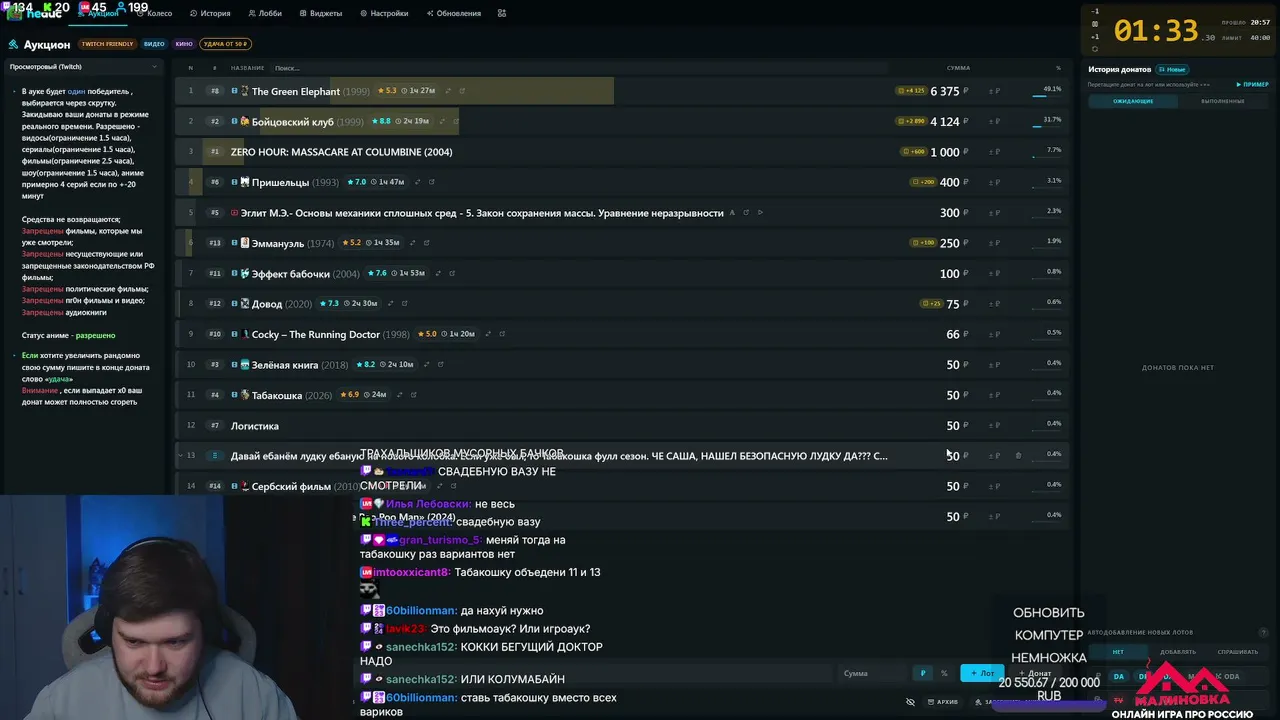Click the expand arrows icon in the Табакошка row
This screenshot has width=1280, height=720.
[x=399, y=395]
